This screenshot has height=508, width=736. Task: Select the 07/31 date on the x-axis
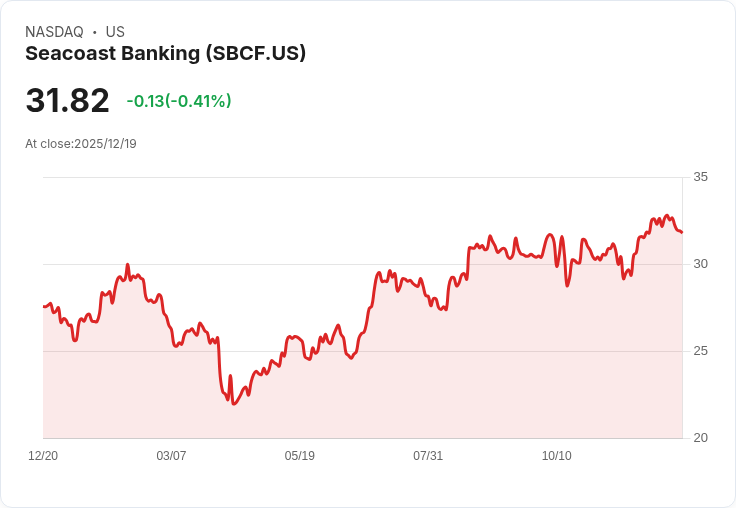pyautogui.click(x=428, y=456)
